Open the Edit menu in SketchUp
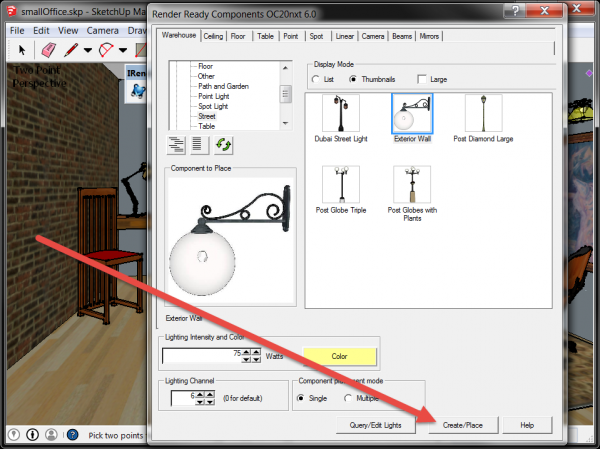The height and width of the screenshot is (449, 600). tap(41, 31)
